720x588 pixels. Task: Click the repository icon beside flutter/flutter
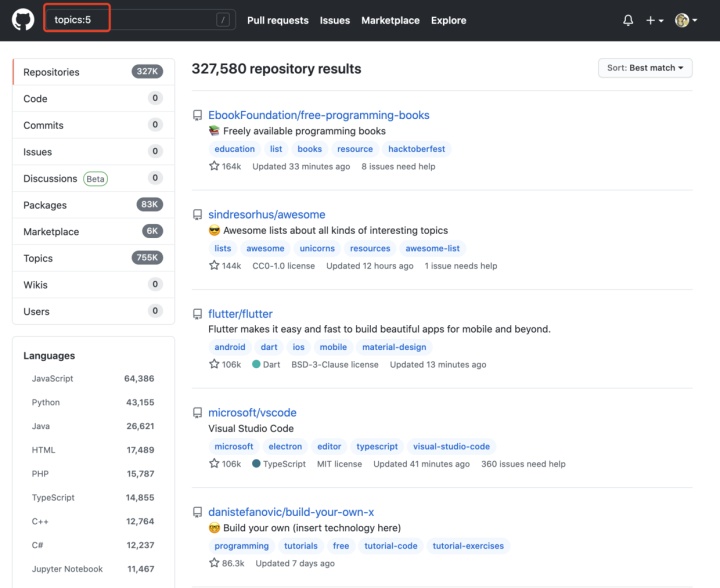pos(197,314)
